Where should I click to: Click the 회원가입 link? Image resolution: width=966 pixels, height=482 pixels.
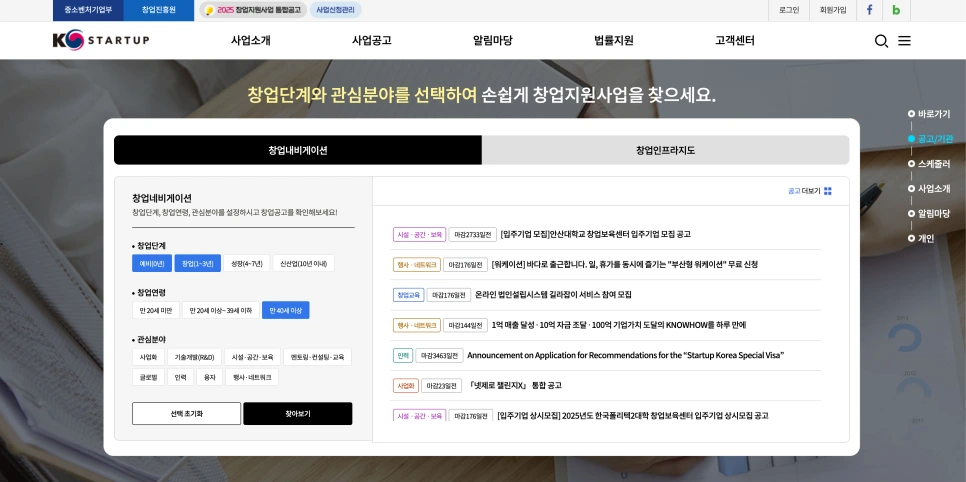(833, 10)
